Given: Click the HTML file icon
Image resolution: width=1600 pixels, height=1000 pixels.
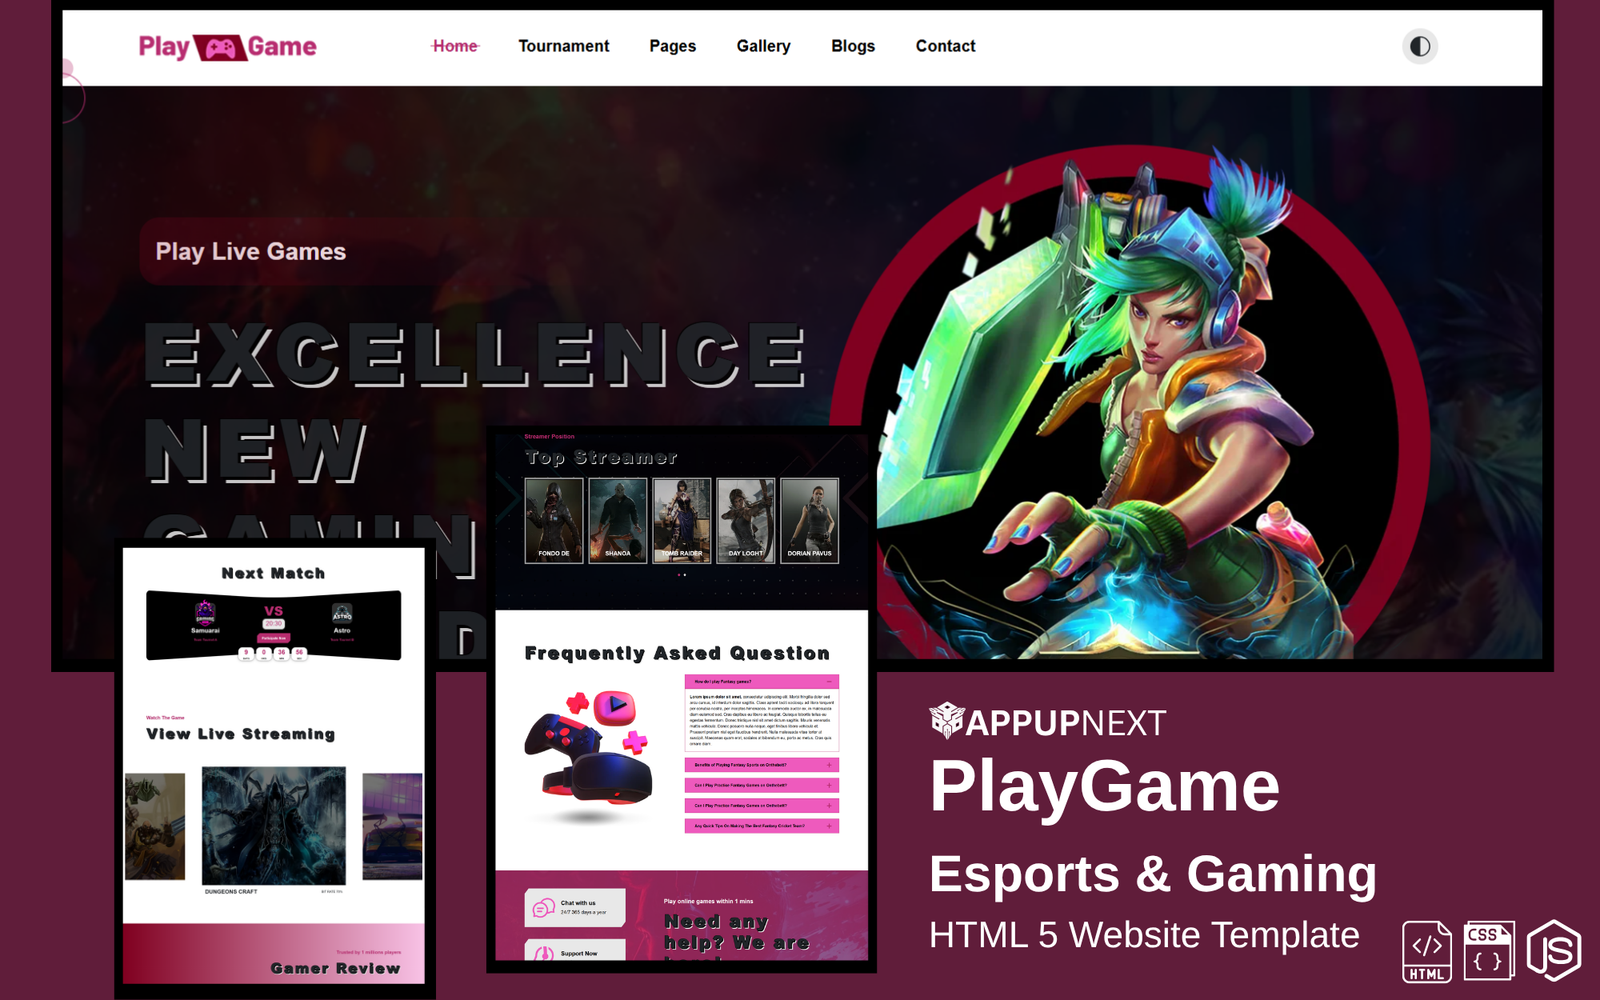Looking at the screenshot, I should click(1427, 952).
